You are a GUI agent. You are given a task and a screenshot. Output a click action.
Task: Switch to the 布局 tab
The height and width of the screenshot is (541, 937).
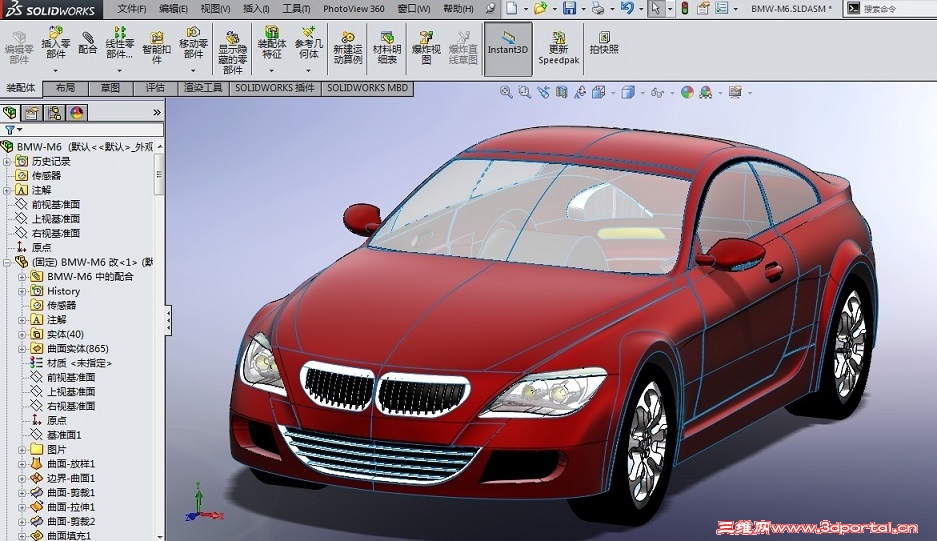click(x=66, y=88)
